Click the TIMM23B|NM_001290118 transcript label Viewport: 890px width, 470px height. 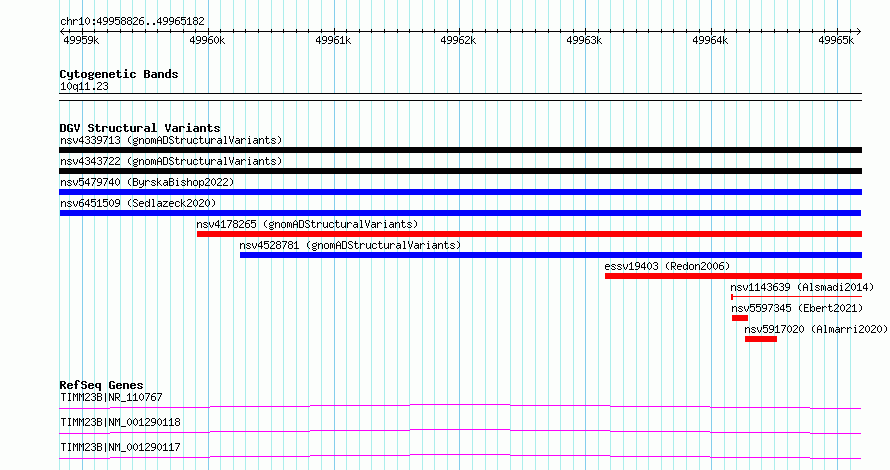pyautogui.click(x=120, y=422)
